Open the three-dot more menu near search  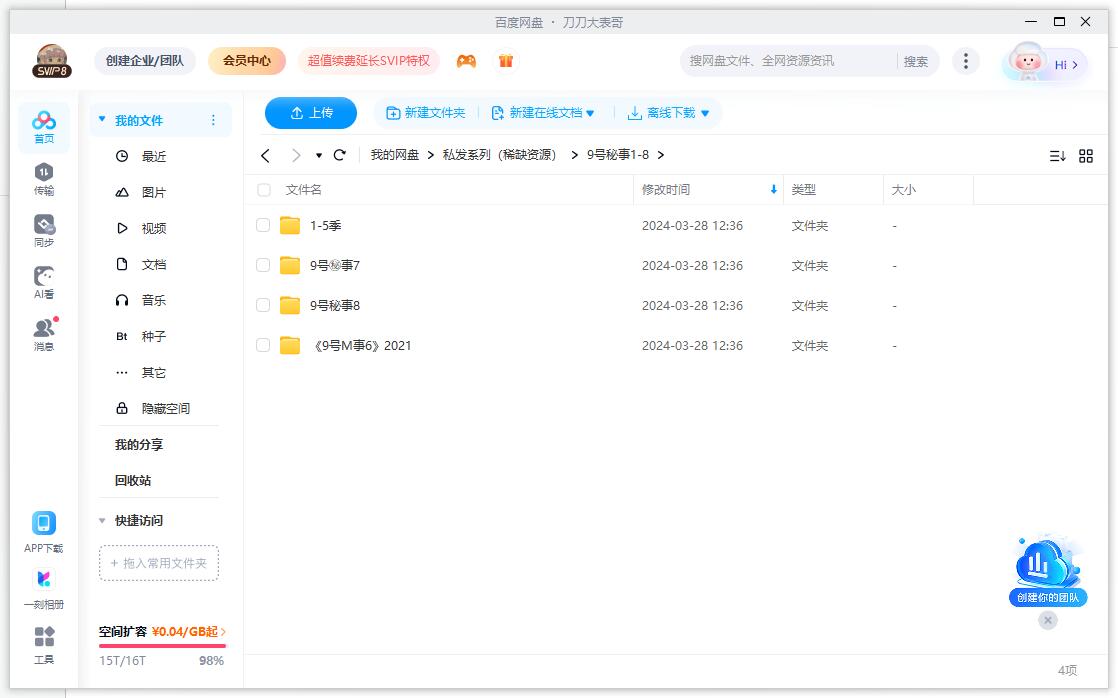[x=965, y=61]
